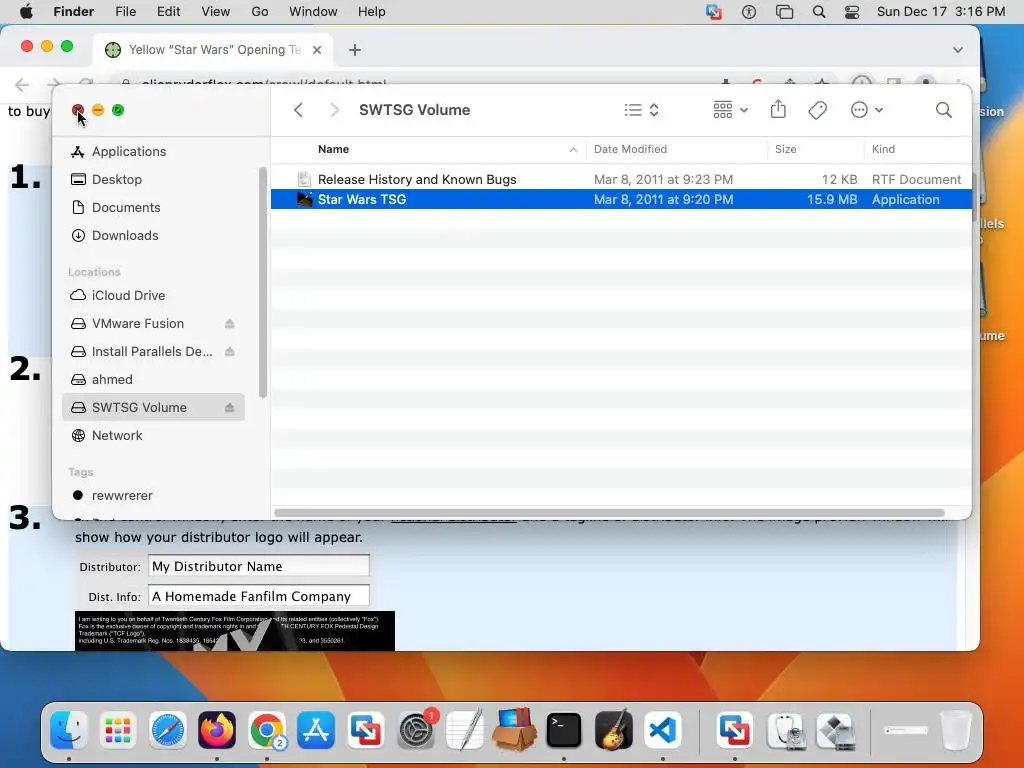Open the Help menu
The width and height of the screenshot is (1024, 768).
click(372, 12)
